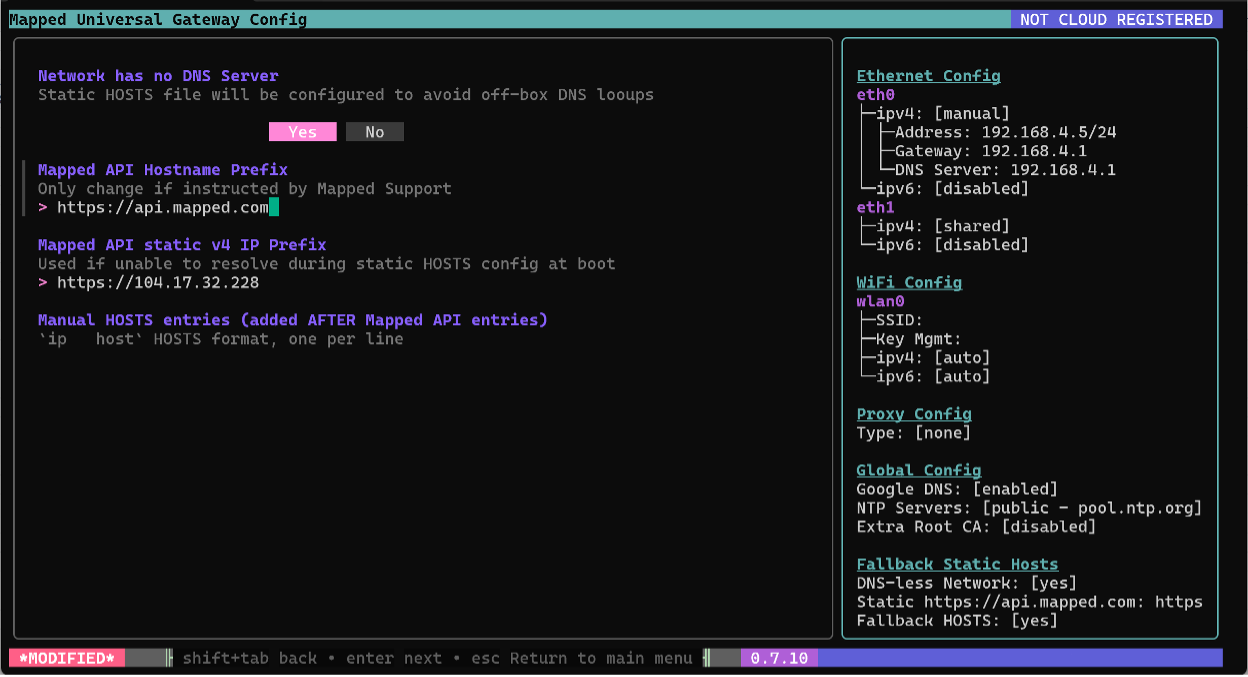The width and height of the screenshot is (1248, 677).
Task: Click the proxy 'Type: [none]' value
Action: click(x=914, y=433)
